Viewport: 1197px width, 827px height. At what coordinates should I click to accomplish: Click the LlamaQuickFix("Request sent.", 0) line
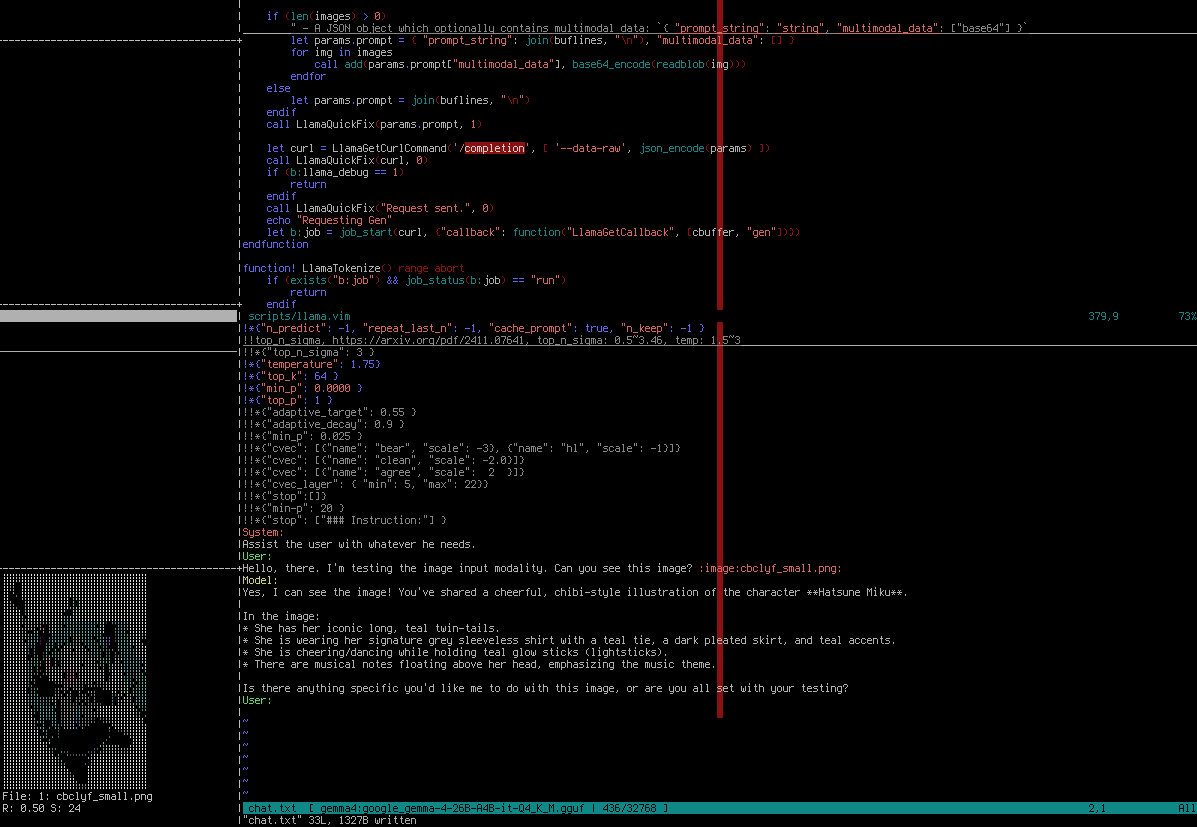(x=380, y=208)
